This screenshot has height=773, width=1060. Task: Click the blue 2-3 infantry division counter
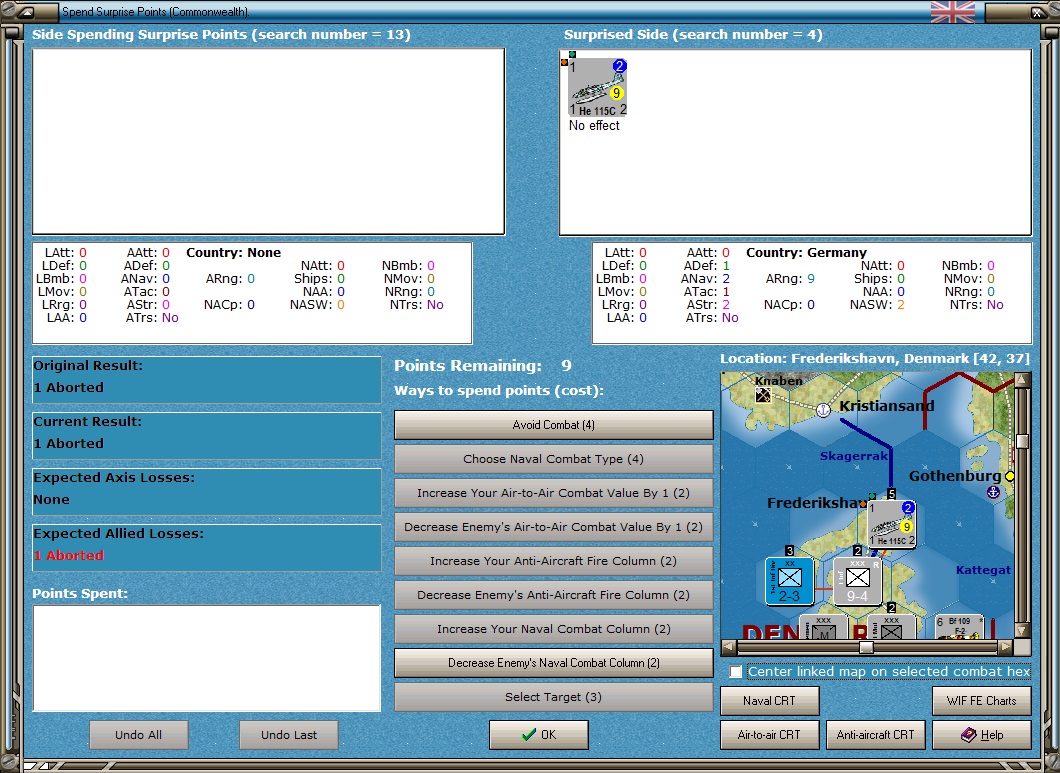(x=789, y=581)
